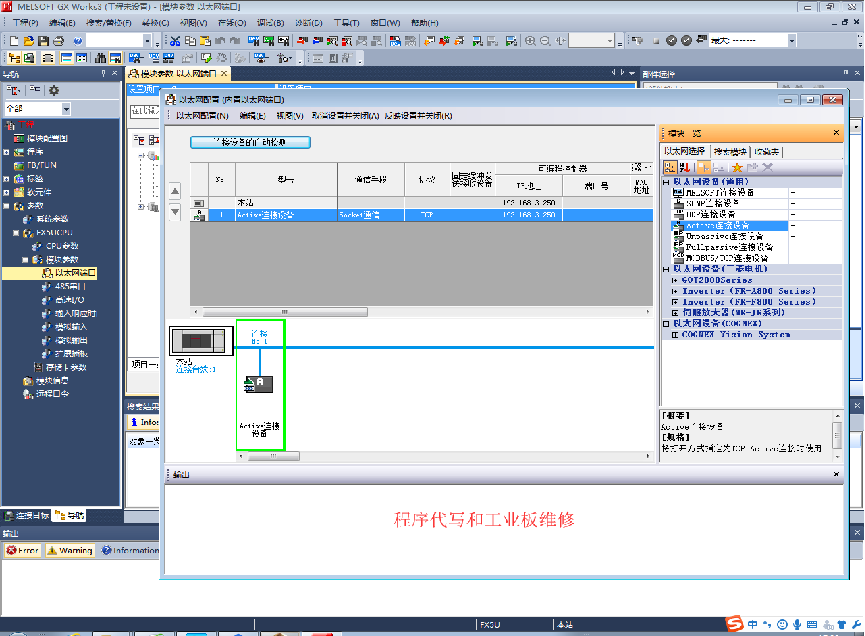
Task: Open the 全部 filter dropdown in navigation pane
Action: point(66,109)
